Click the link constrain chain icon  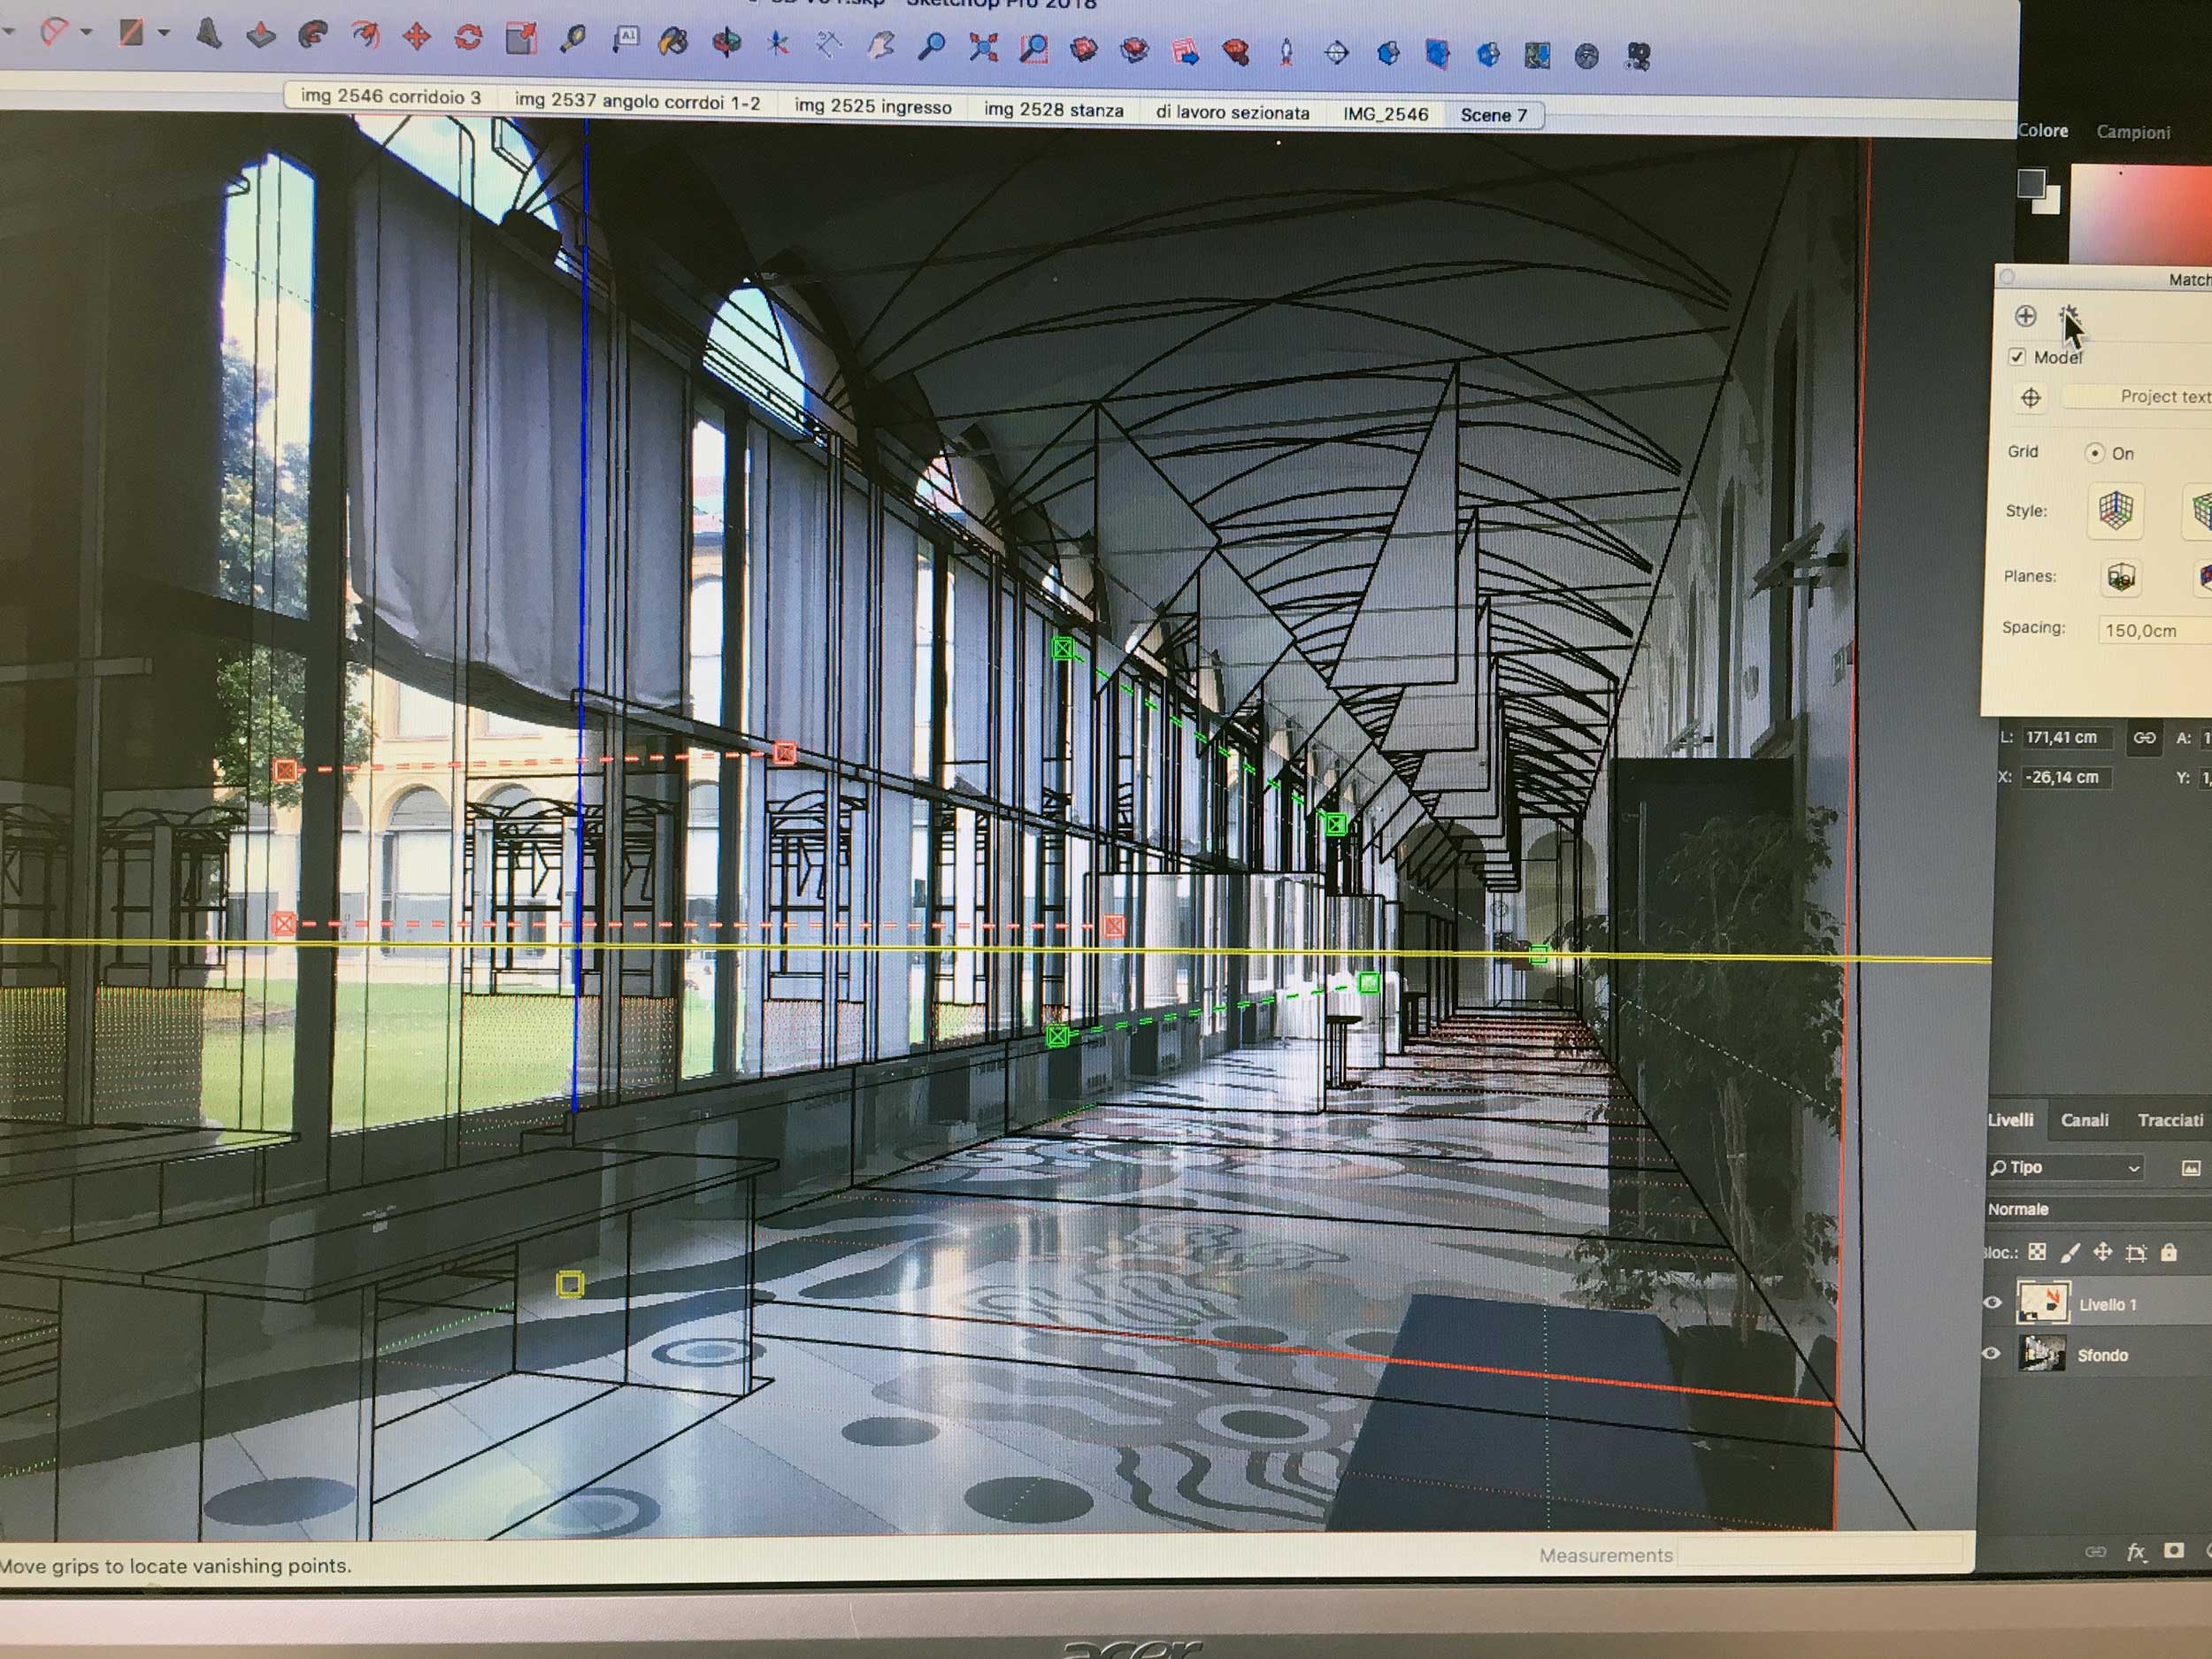pyautogui.click(x=2145, y=738)
